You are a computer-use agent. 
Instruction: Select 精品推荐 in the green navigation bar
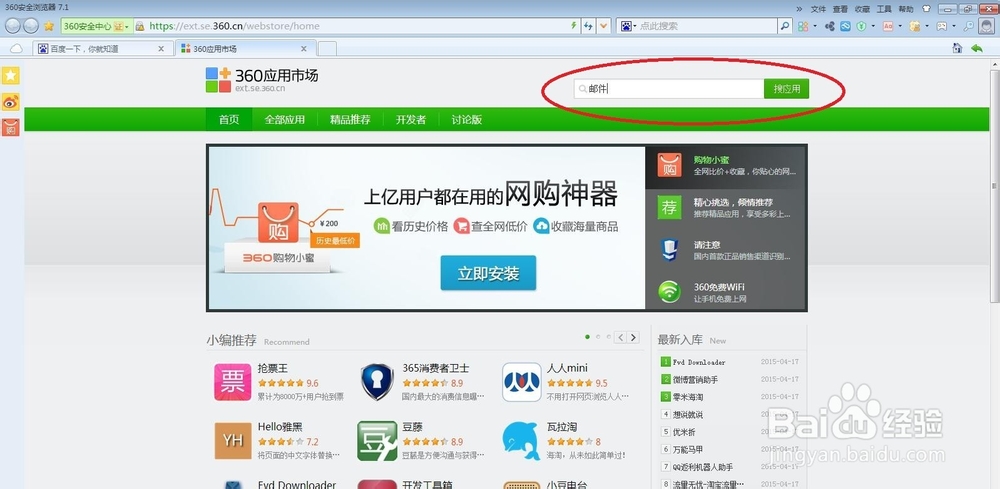pos(350,119)
